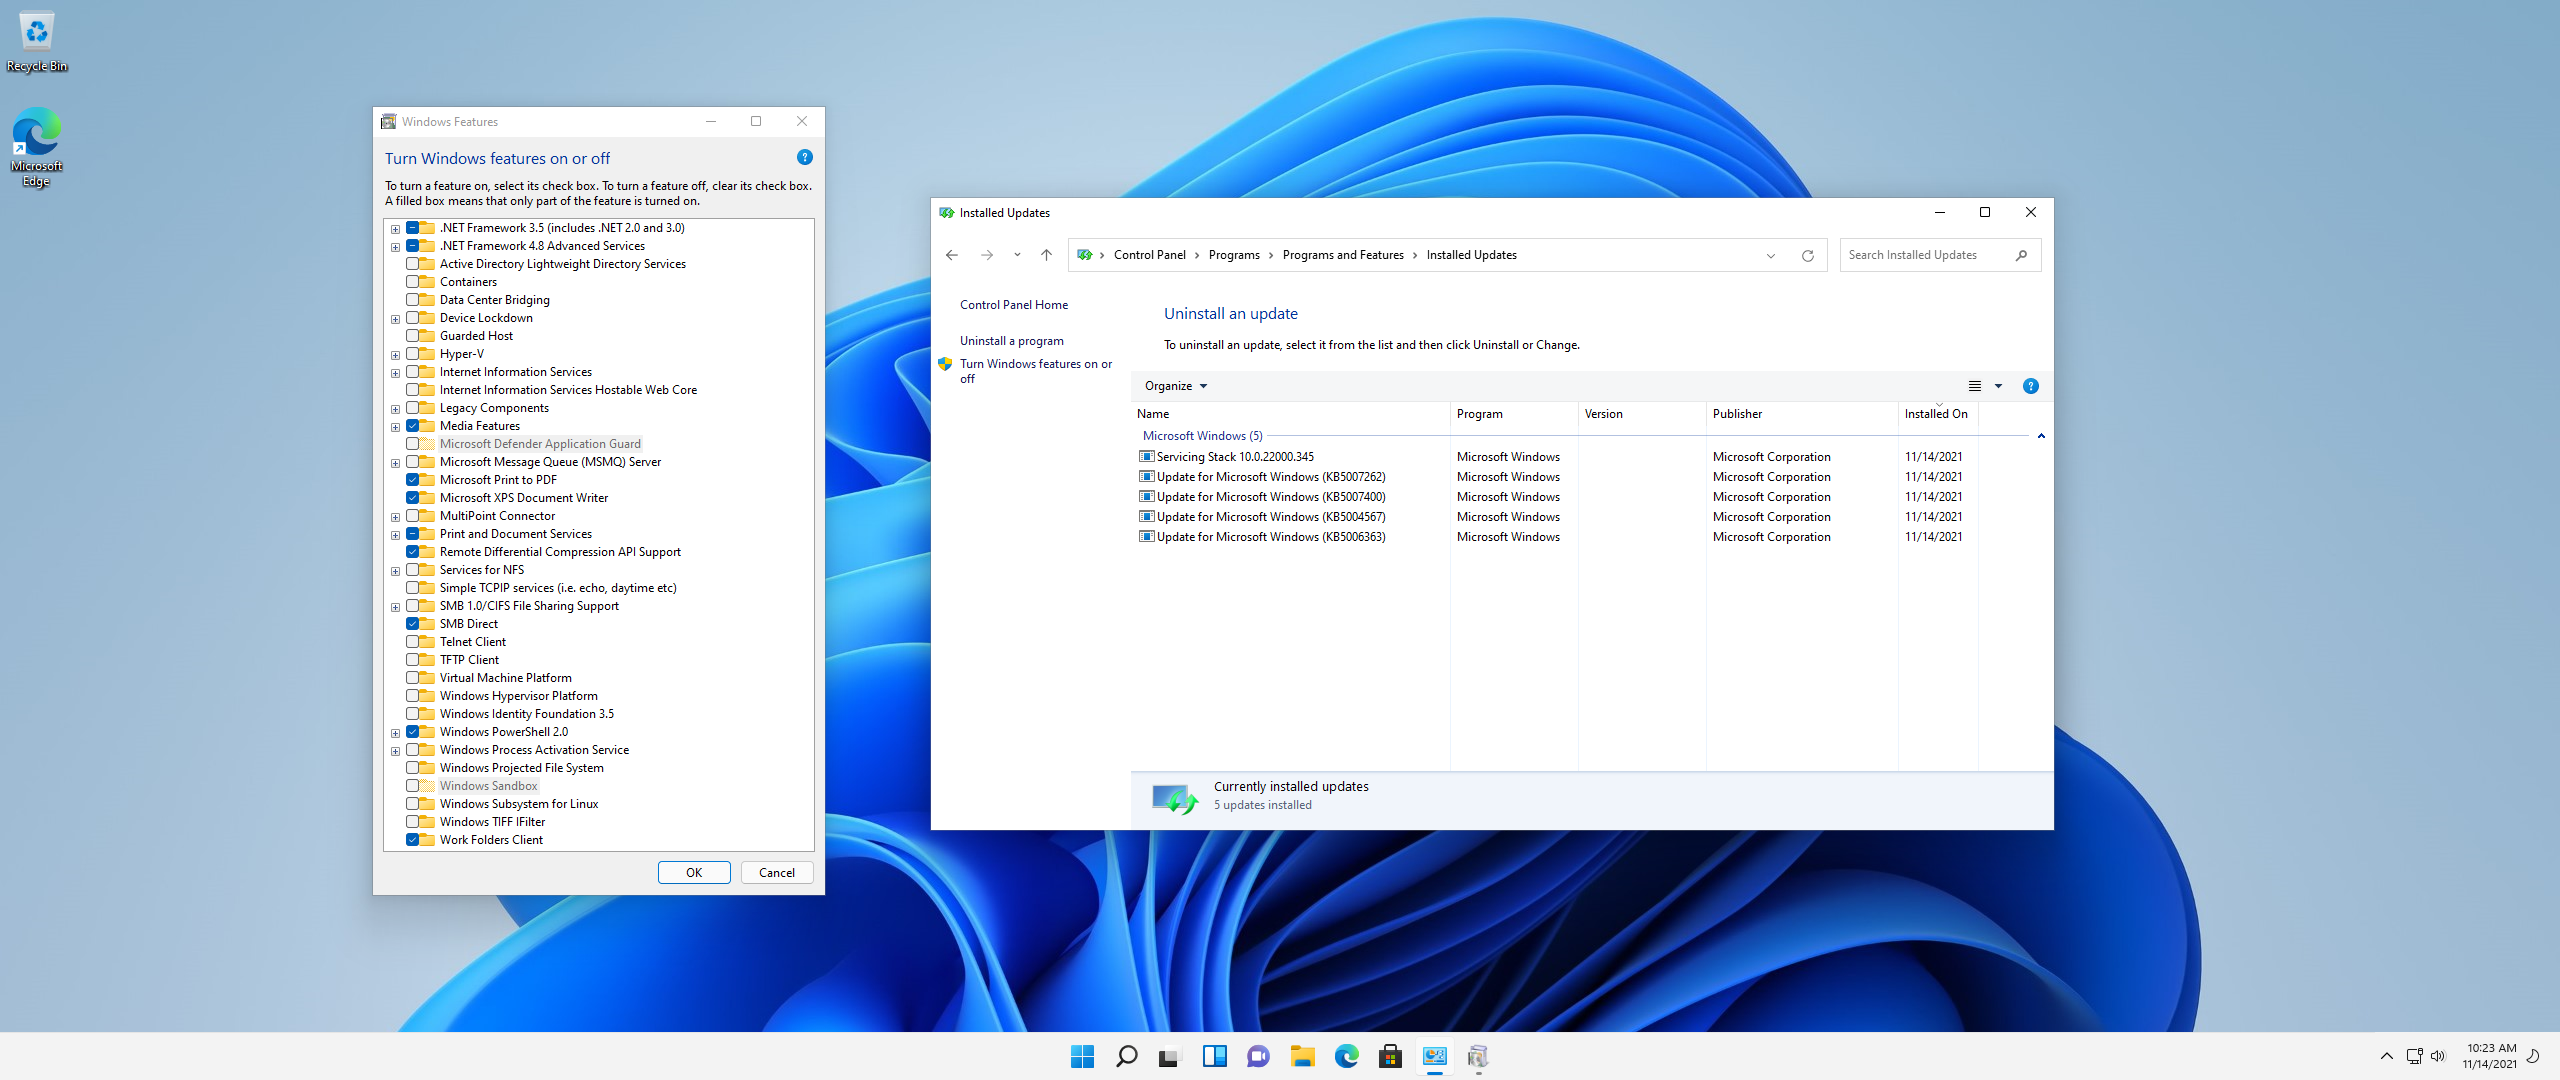2560x1080 pixels.
Task: Click the shield icon beside Turn Windows features
Action: click(945, 364)
